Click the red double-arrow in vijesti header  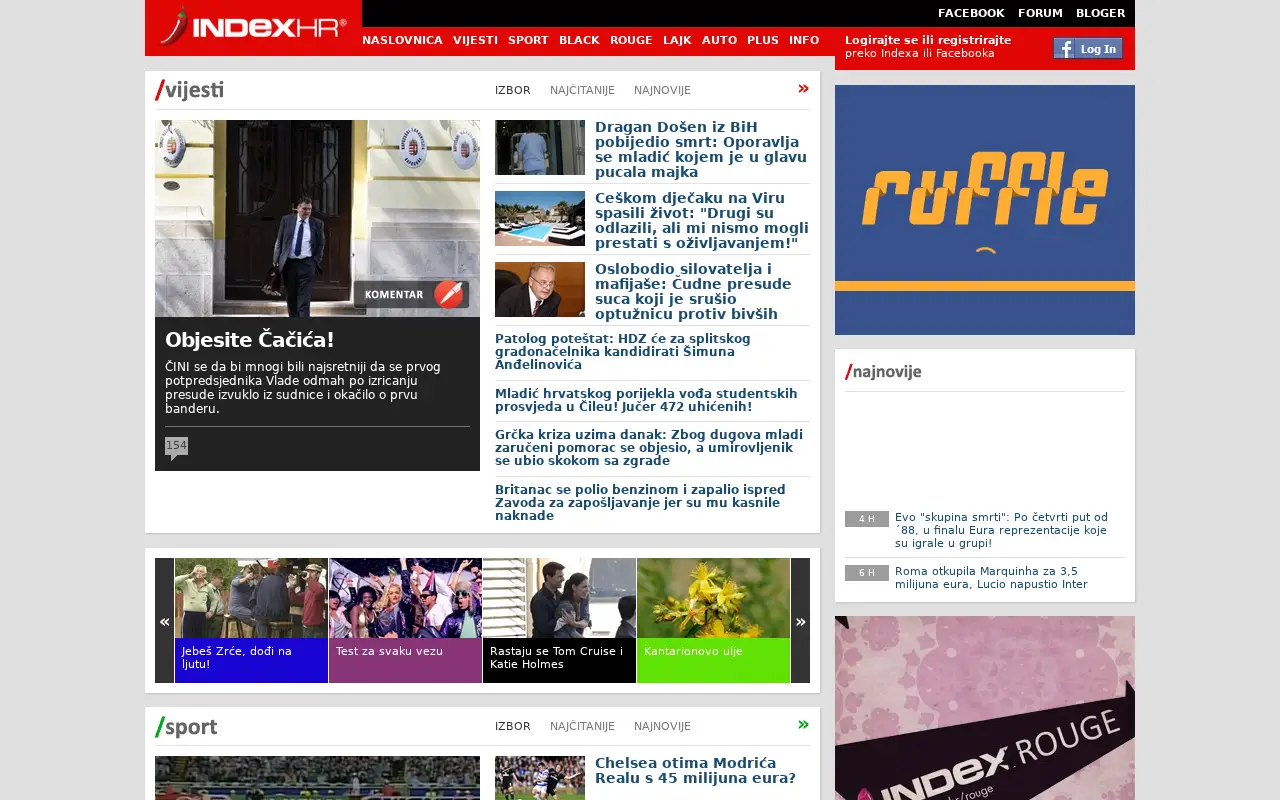click(x=803, y=89)
